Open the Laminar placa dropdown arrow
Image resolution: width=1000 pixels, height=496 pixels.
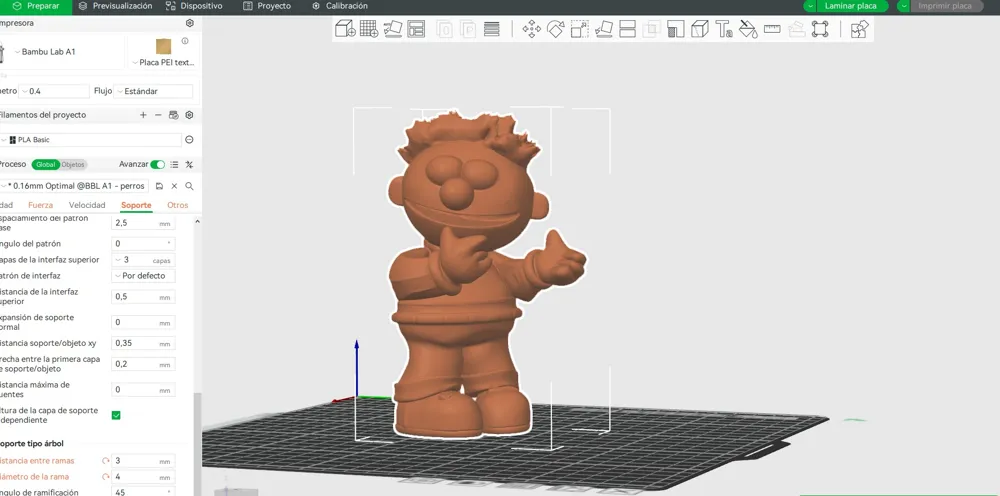tap(809, 6)
